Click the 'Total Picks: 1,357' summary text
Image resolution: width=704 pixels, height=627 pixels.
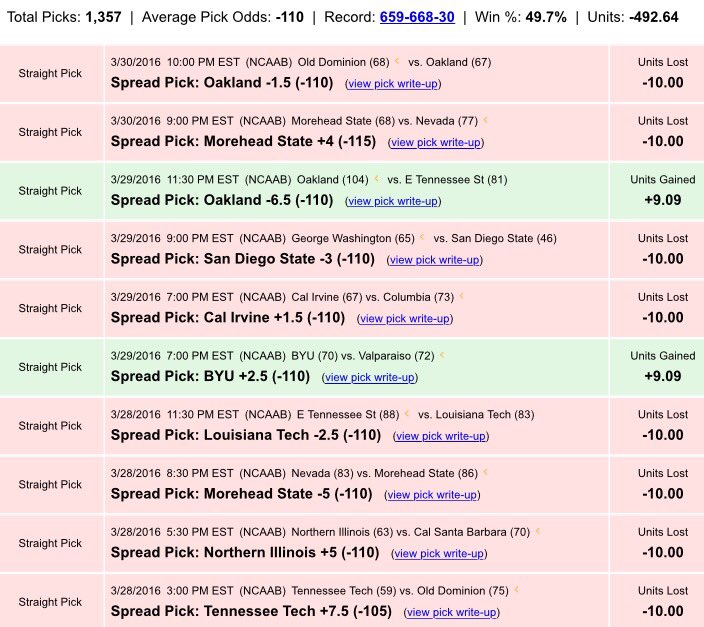pyautogui.click(x=64, y=18)
